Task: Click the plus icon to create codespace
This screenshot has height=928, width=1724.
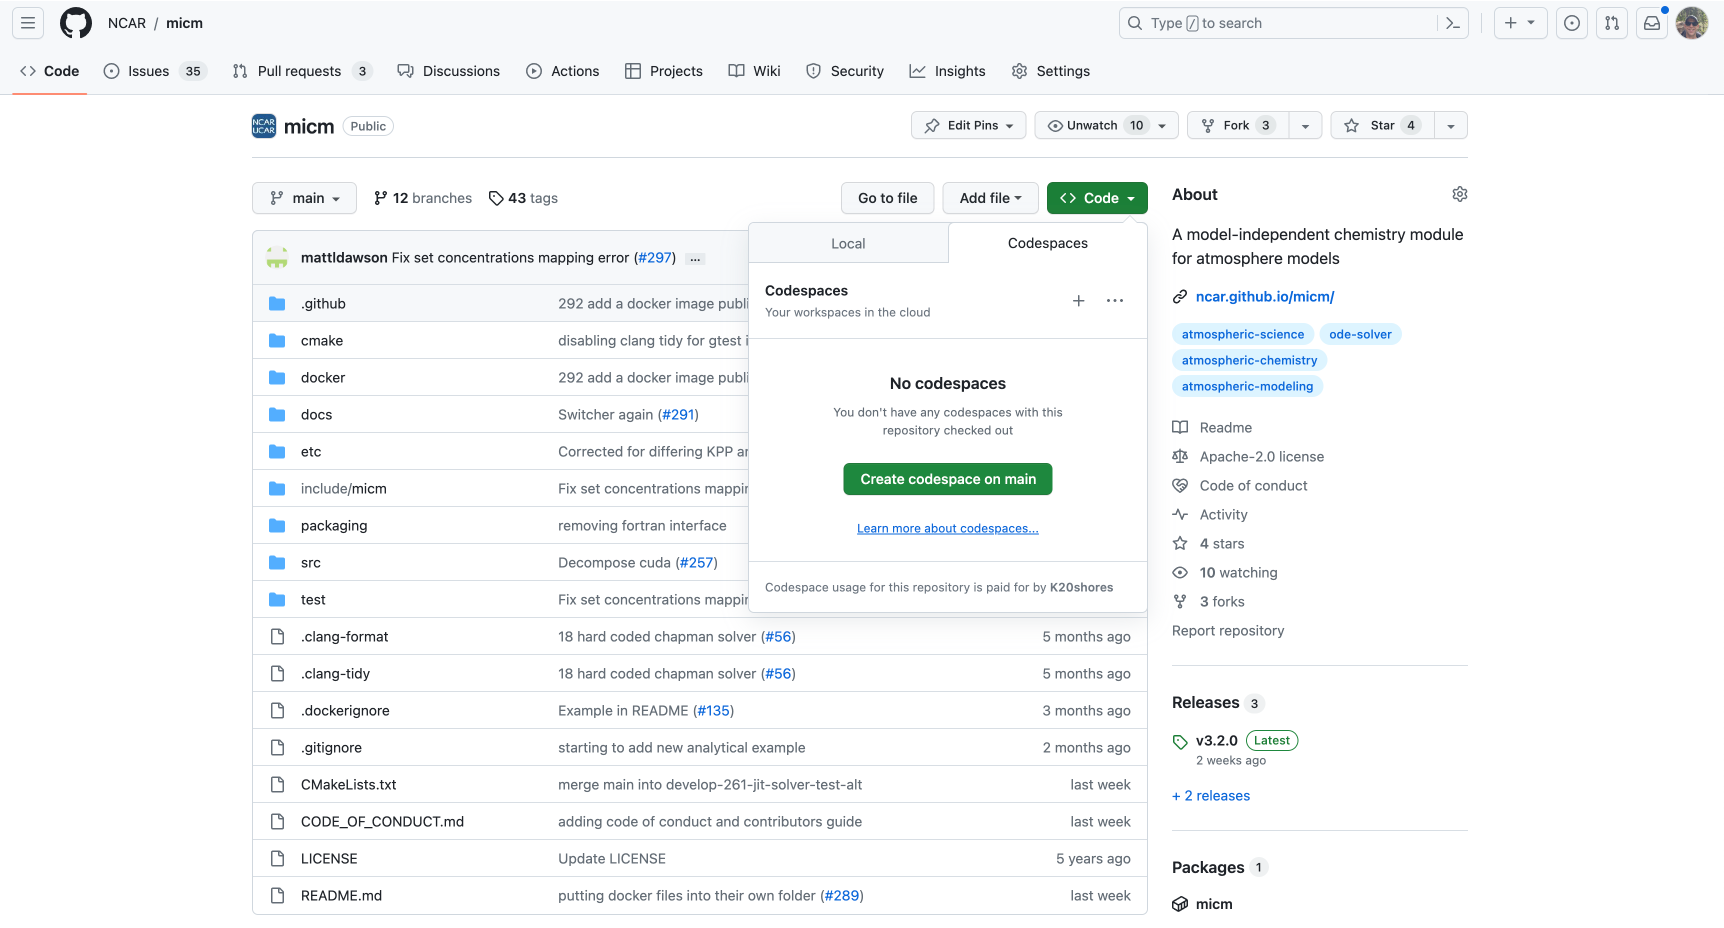Action: pos(1078,301)
